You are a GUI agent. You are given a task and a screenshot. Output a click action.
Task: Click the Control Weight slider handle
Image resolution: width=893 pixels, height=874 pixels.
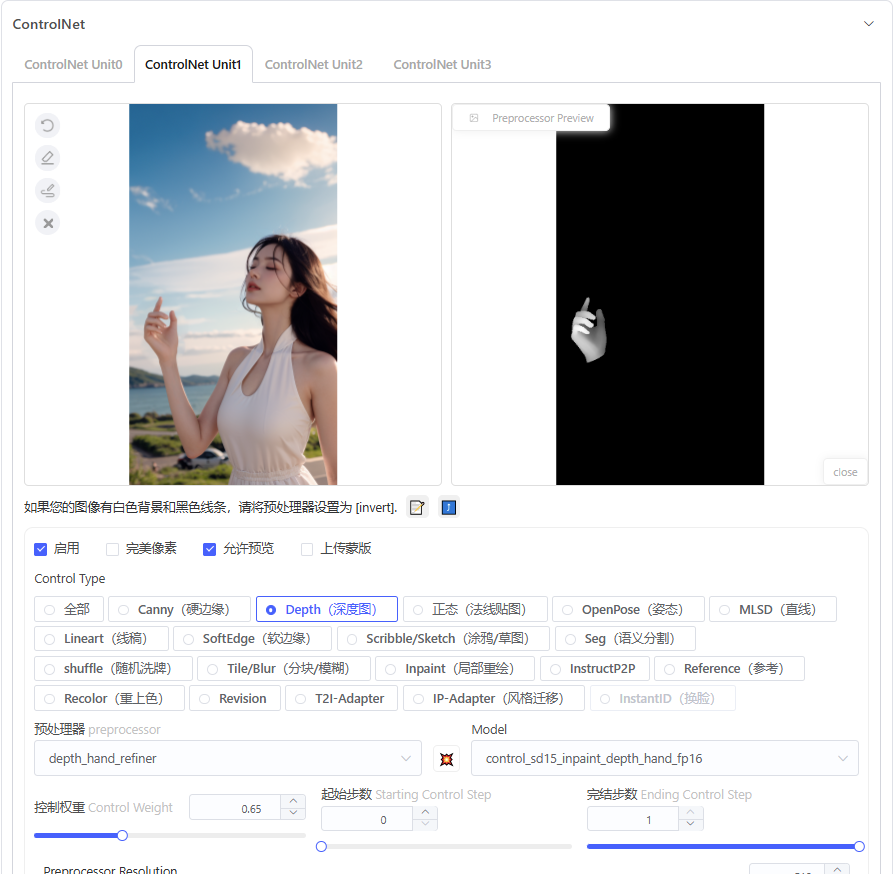tap(122, 836)
